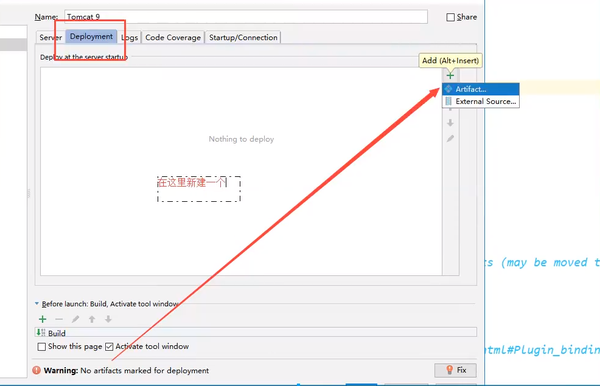The image size is (600, 386).
Task: Click the pencil edit icon beside deploy list
Action: click(x=450, y=138)
